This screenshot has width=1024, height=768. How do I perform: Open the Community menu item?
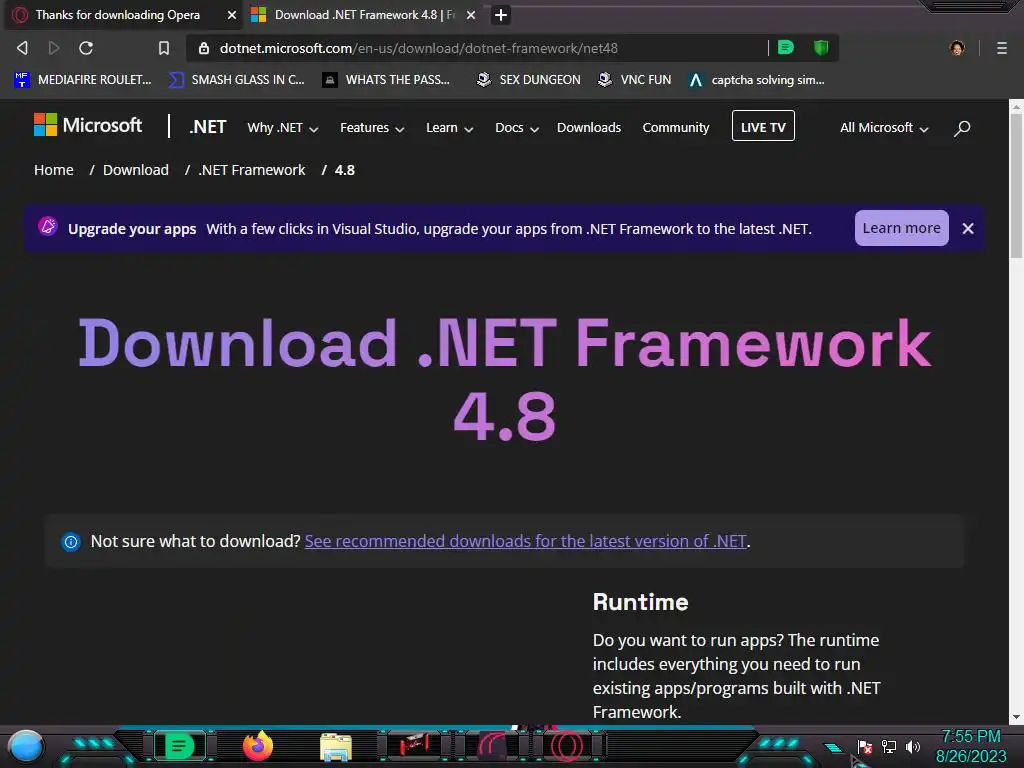676,127
